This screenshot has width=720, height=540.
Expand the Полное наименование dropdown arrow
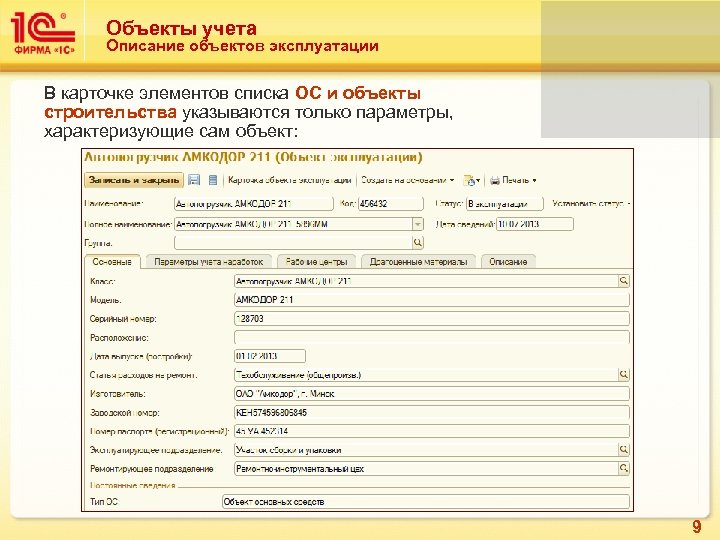[x=418, y=224]
